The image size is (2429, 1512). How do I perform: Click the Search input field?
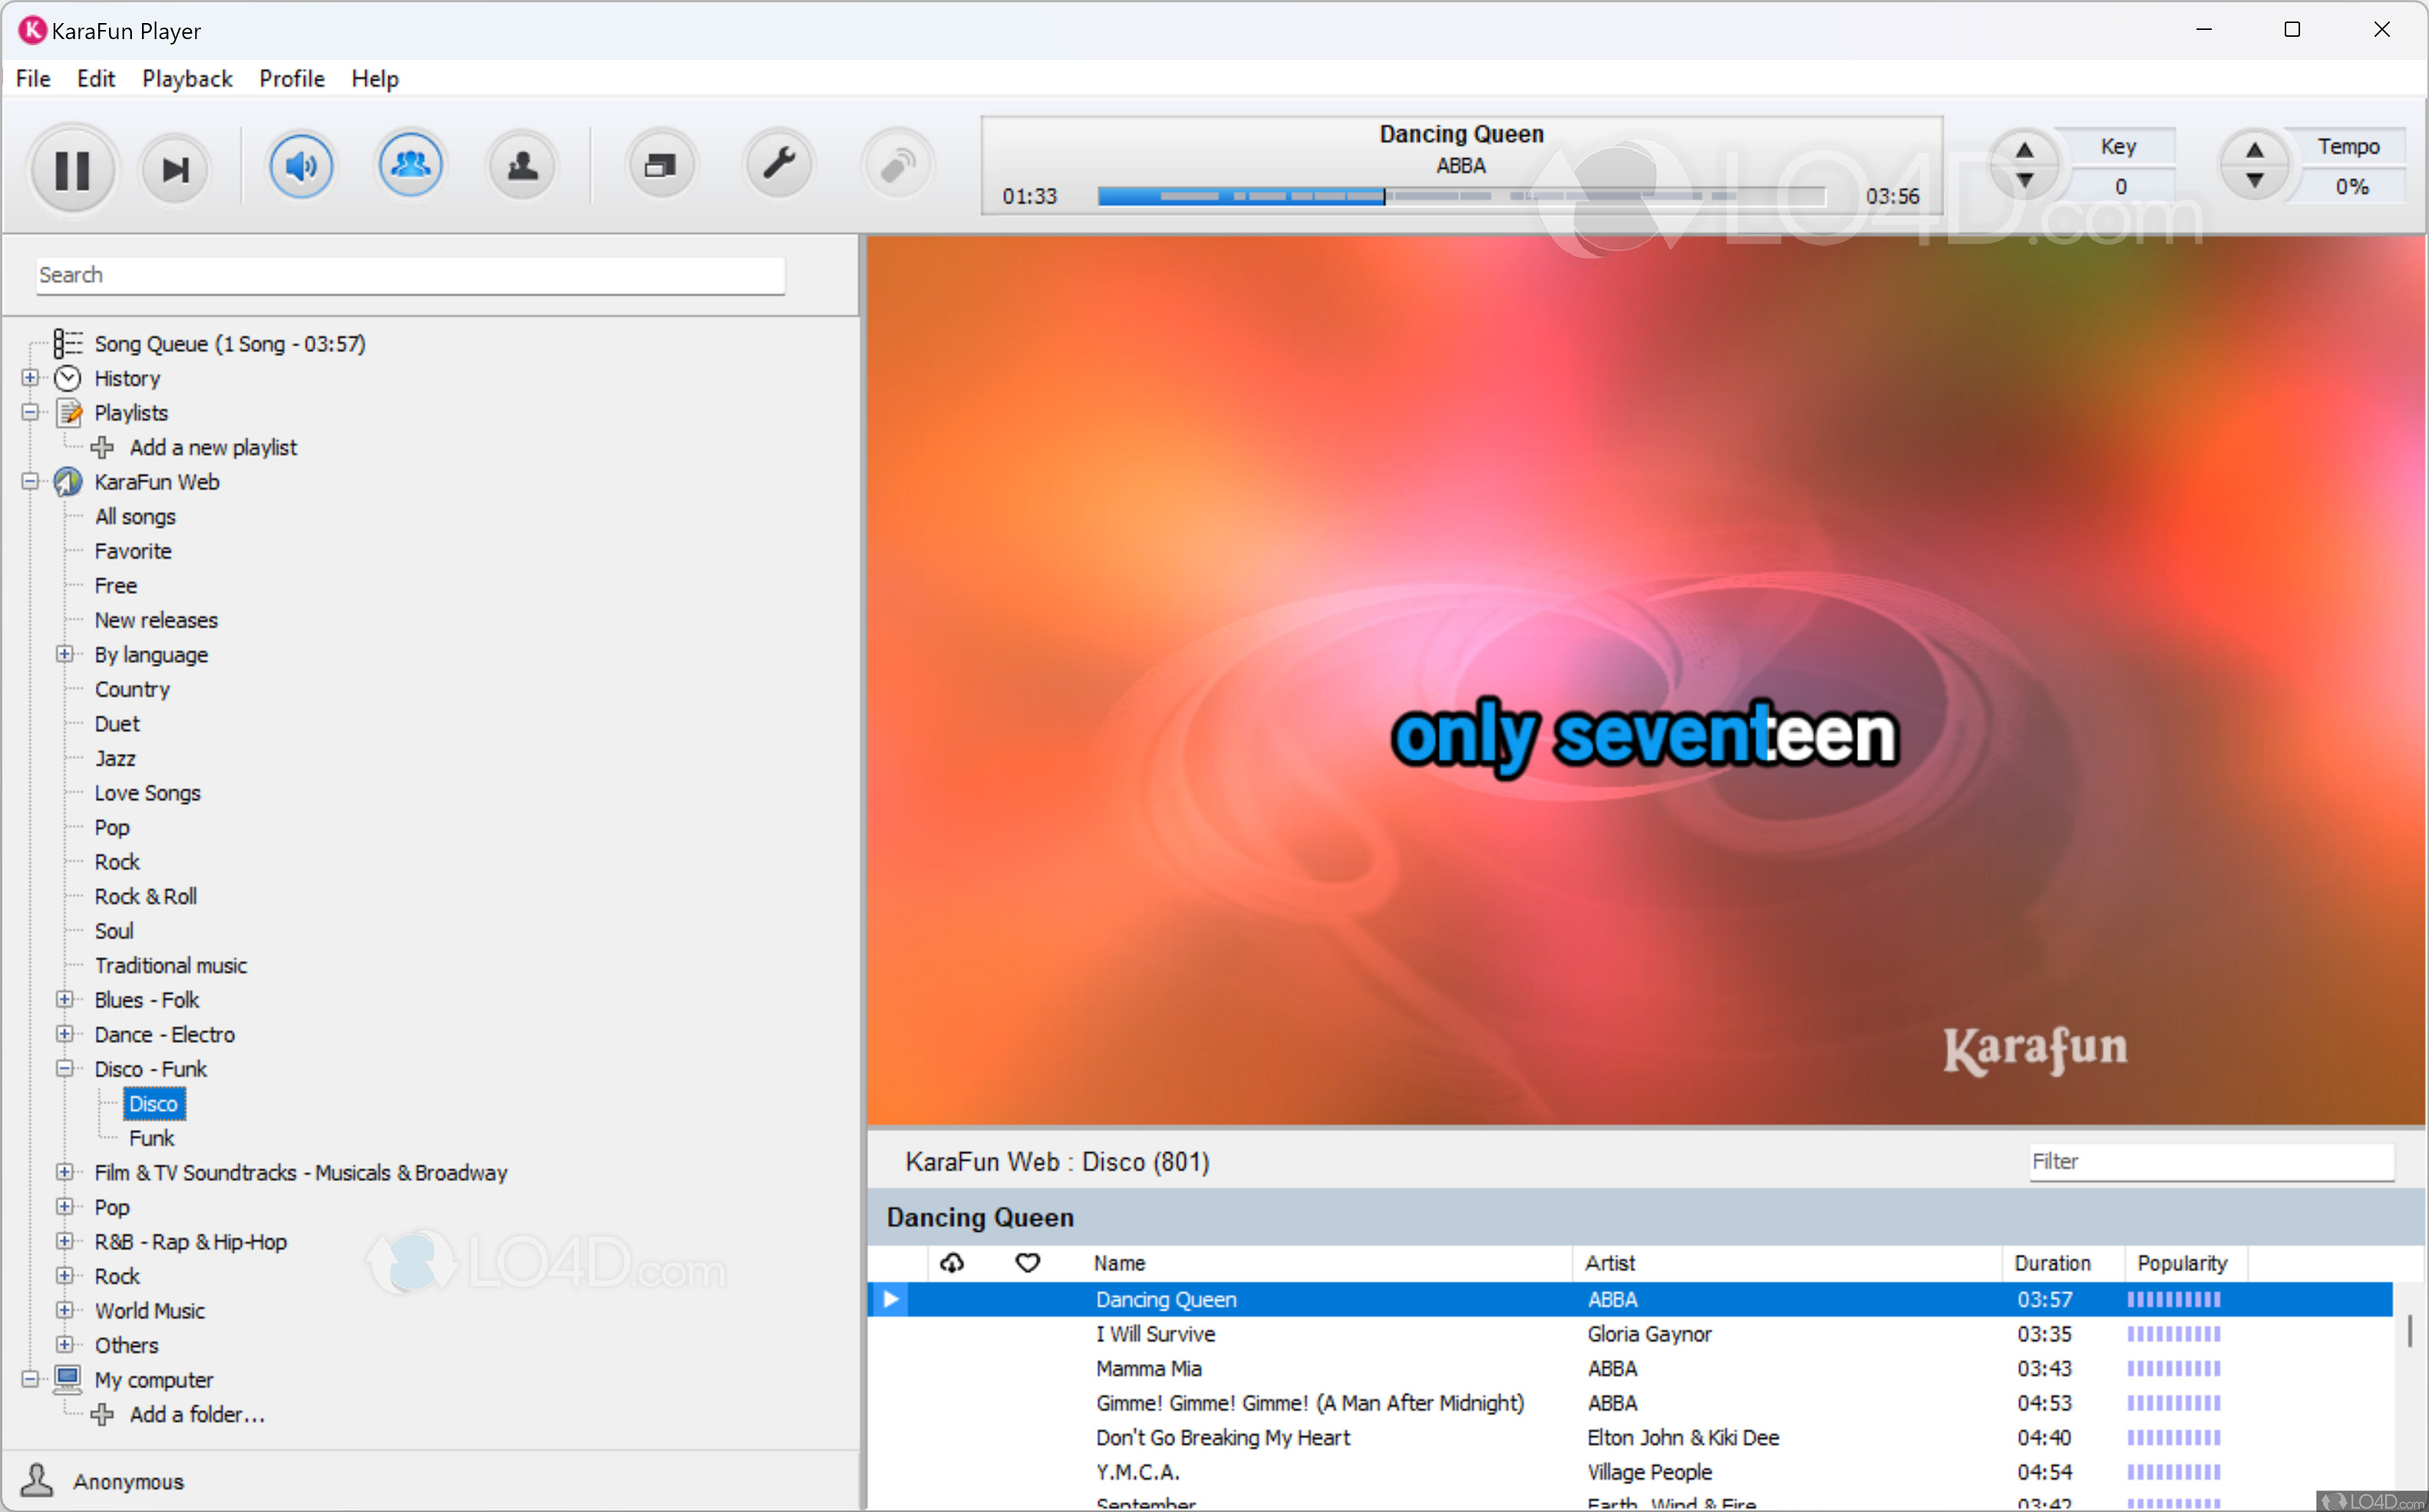410,275
